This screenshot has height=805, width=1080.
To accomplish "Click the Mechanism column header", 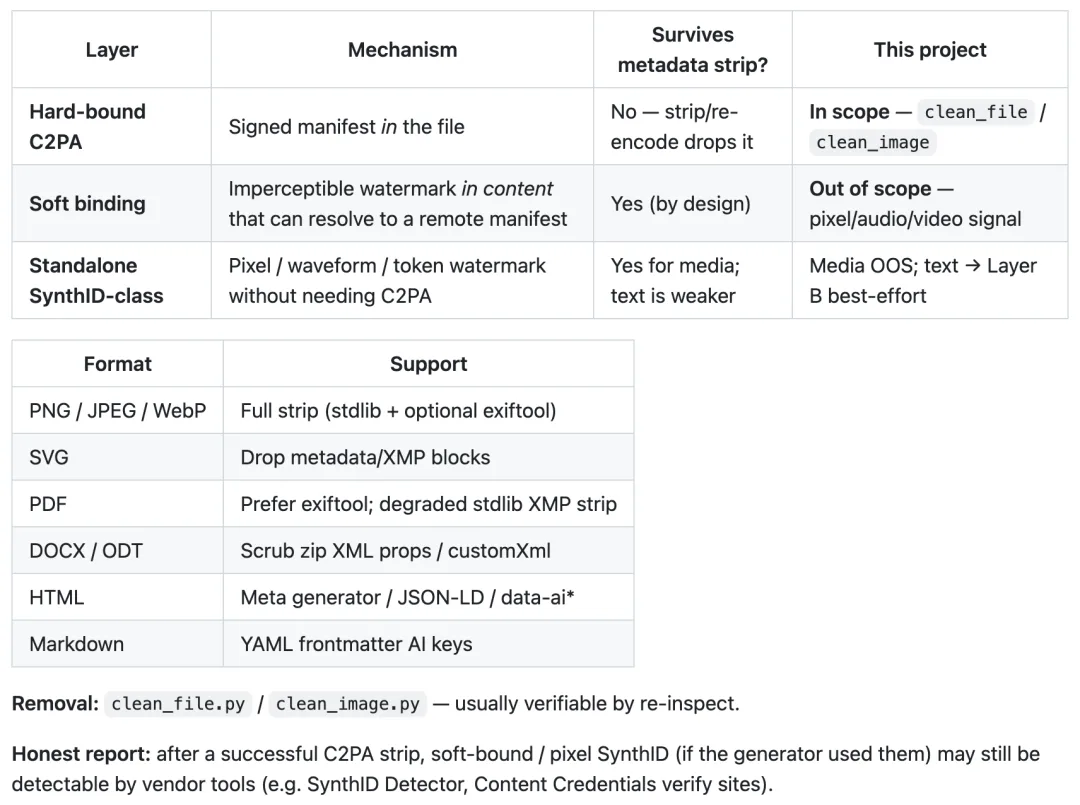I will (x=402, y=50).
